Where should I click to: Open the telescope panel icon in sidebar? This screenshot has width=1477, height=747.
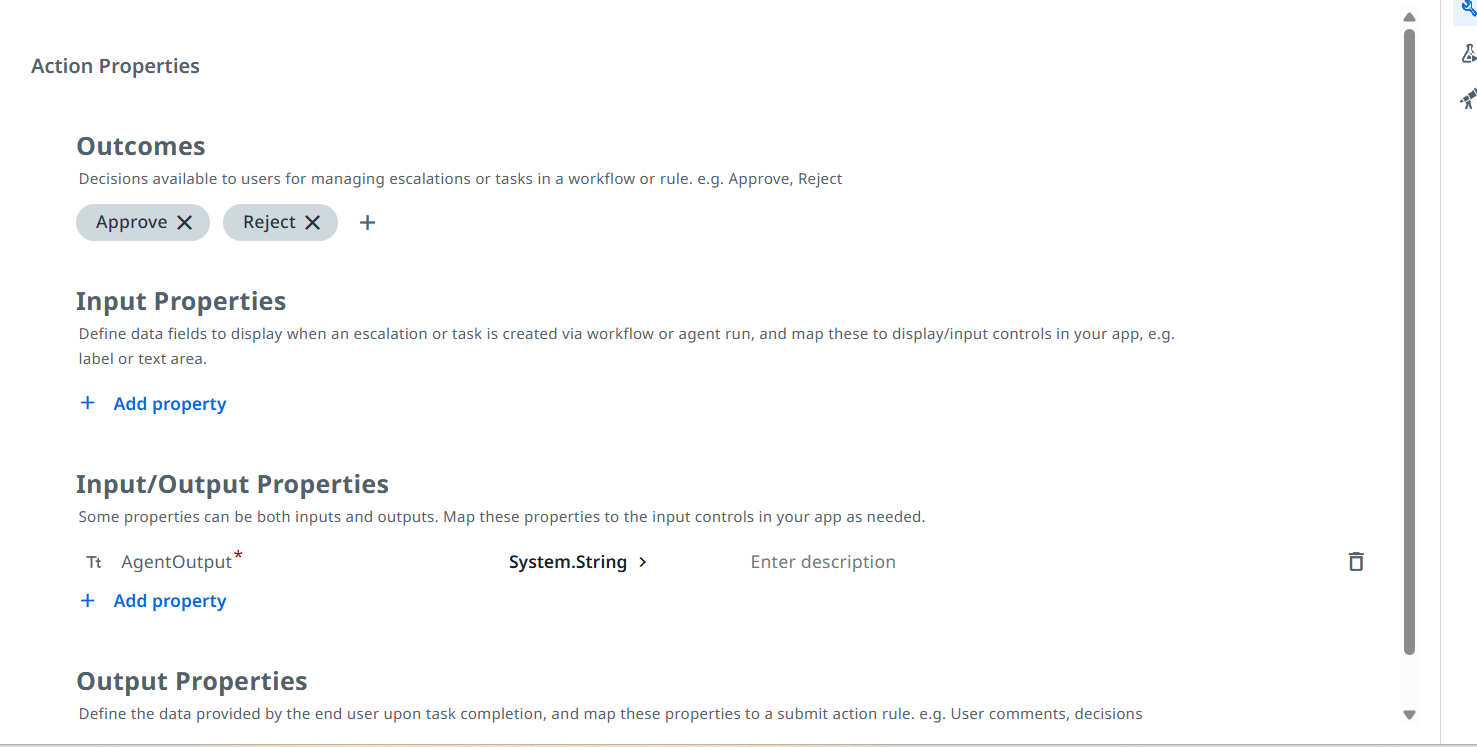(1468, 99)
